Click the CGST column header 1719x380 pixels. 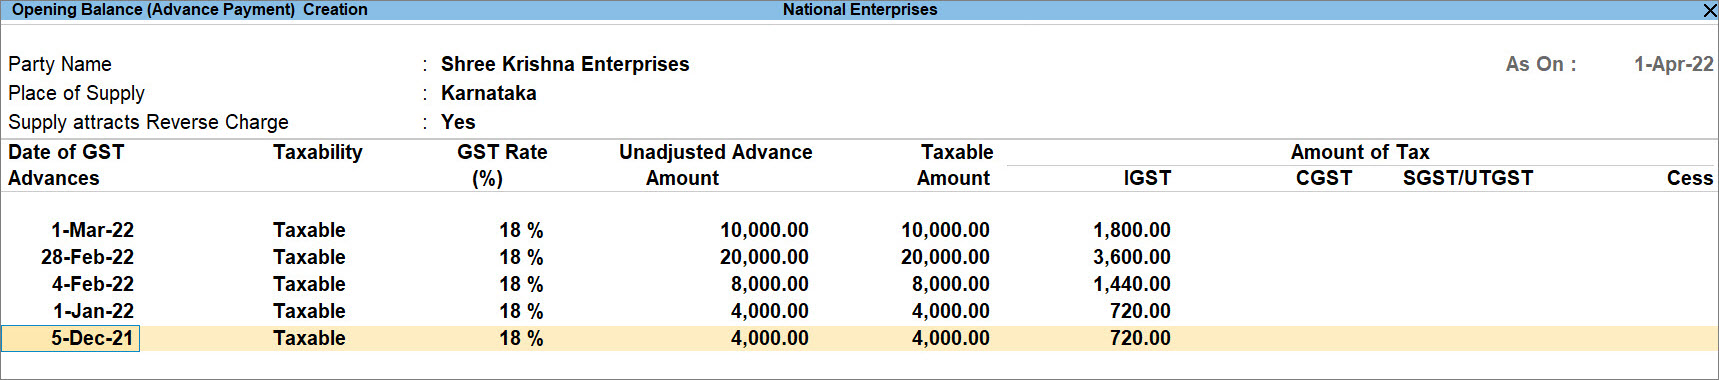1324,178
